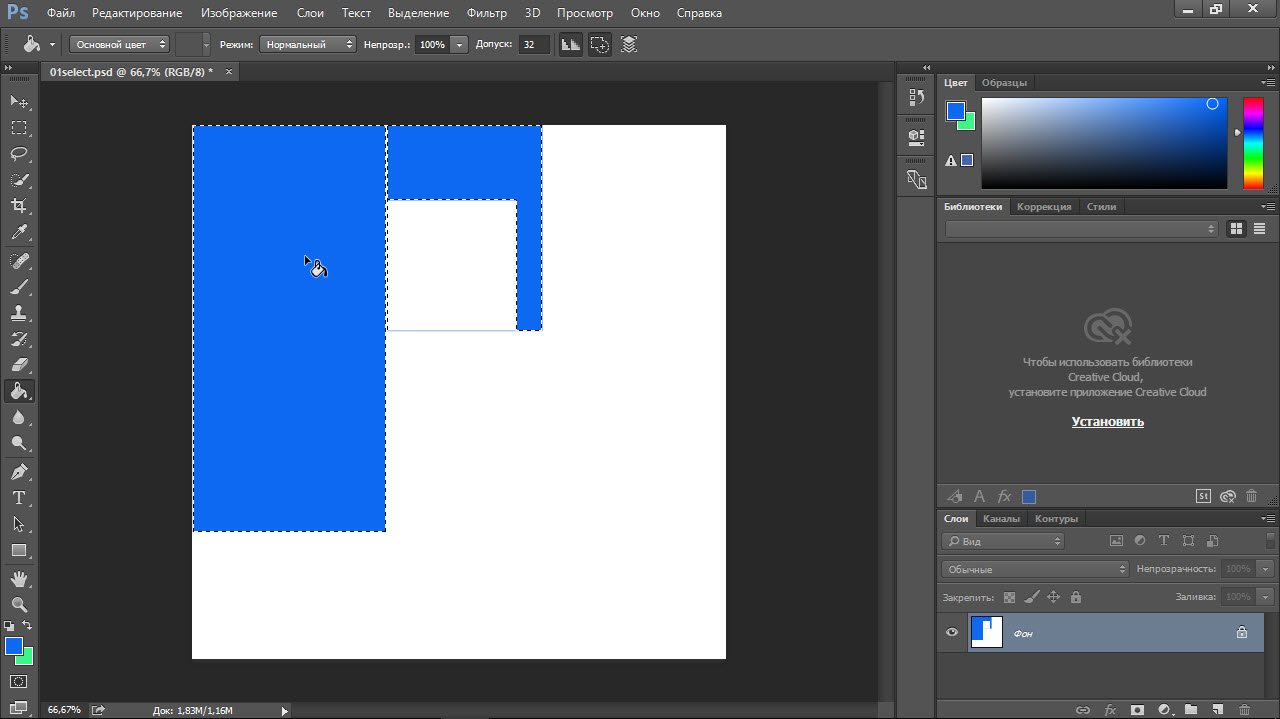
Task: Select the Hand tool
Action: click(x=19, y=579)
